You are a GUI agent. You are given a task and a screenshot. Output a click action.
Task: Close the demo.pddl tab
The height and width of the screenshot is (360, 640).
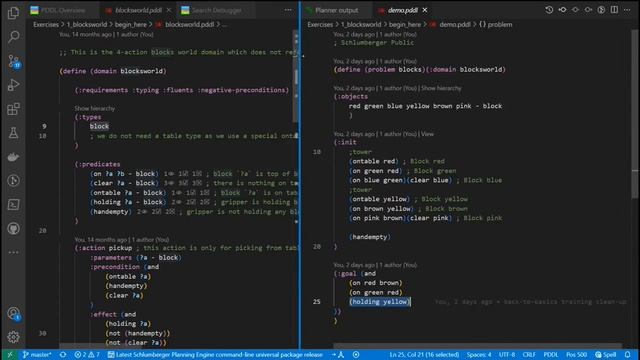(x=425, y=10)
